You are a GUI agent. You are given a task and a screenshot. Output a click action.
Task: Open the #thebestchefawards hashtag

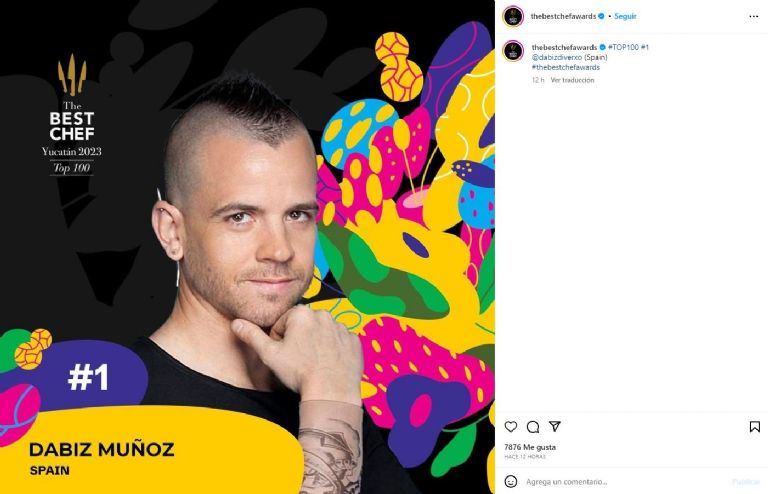point(566,67)
